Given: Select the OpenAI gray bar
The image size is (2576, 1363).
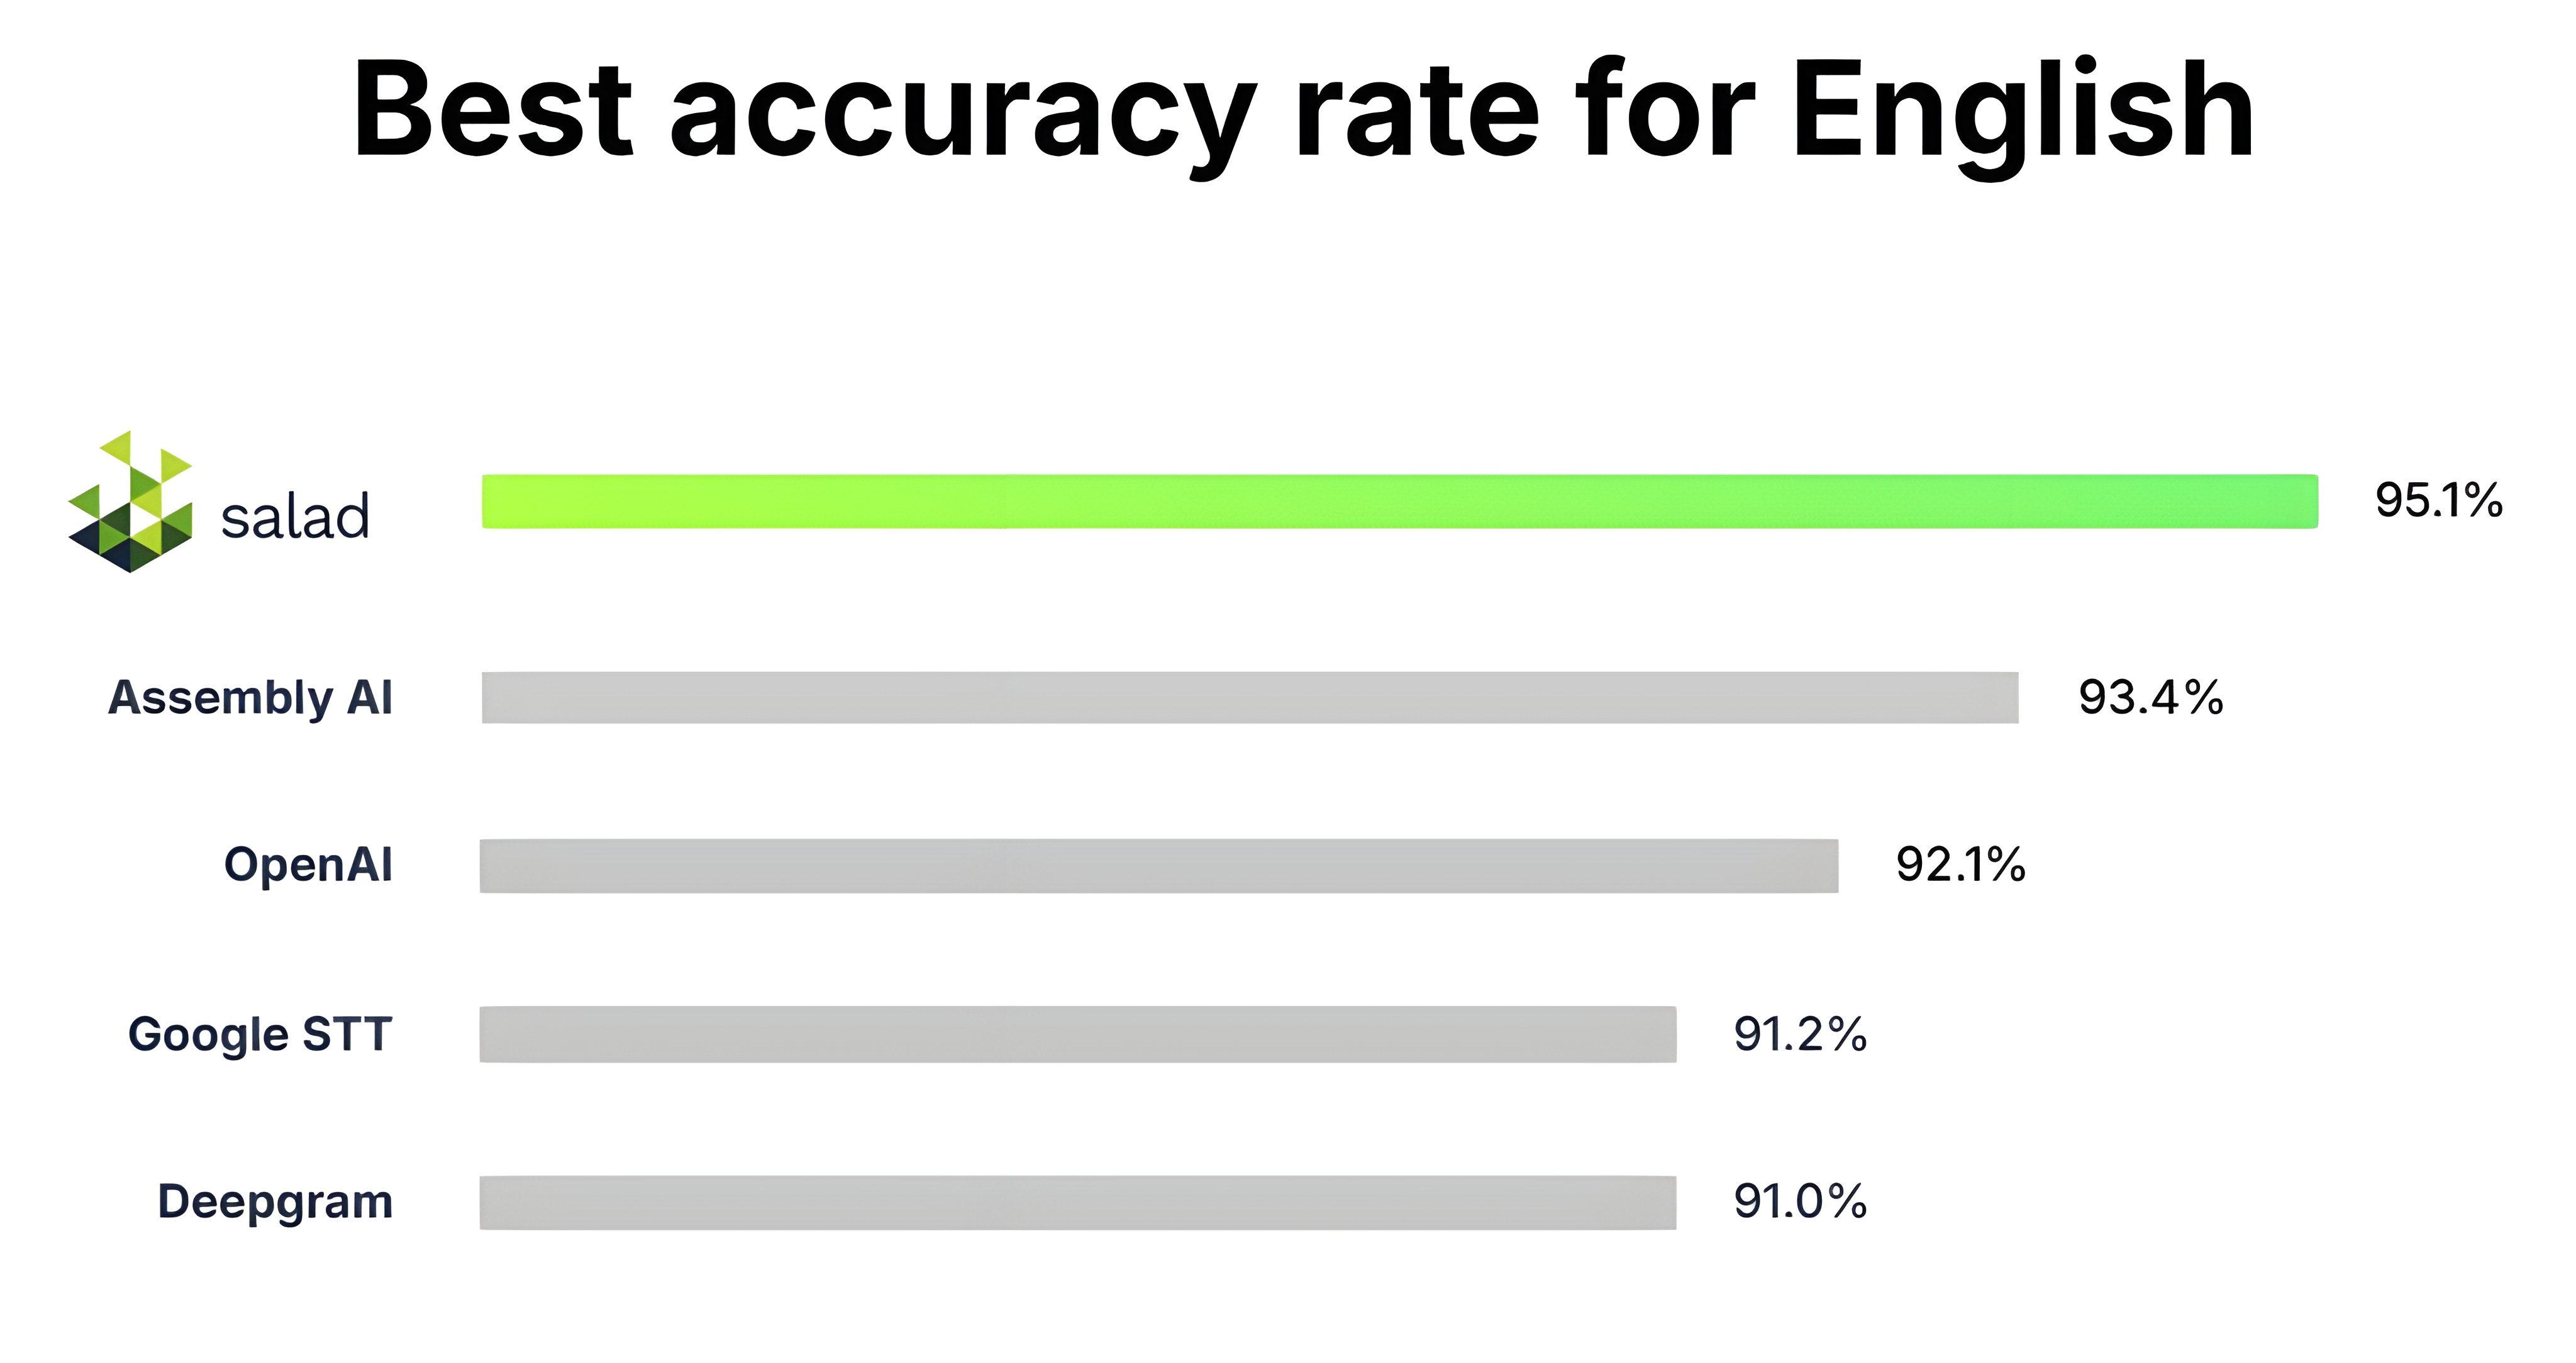Looking at the screenshot, I should tap(1159, 866).
